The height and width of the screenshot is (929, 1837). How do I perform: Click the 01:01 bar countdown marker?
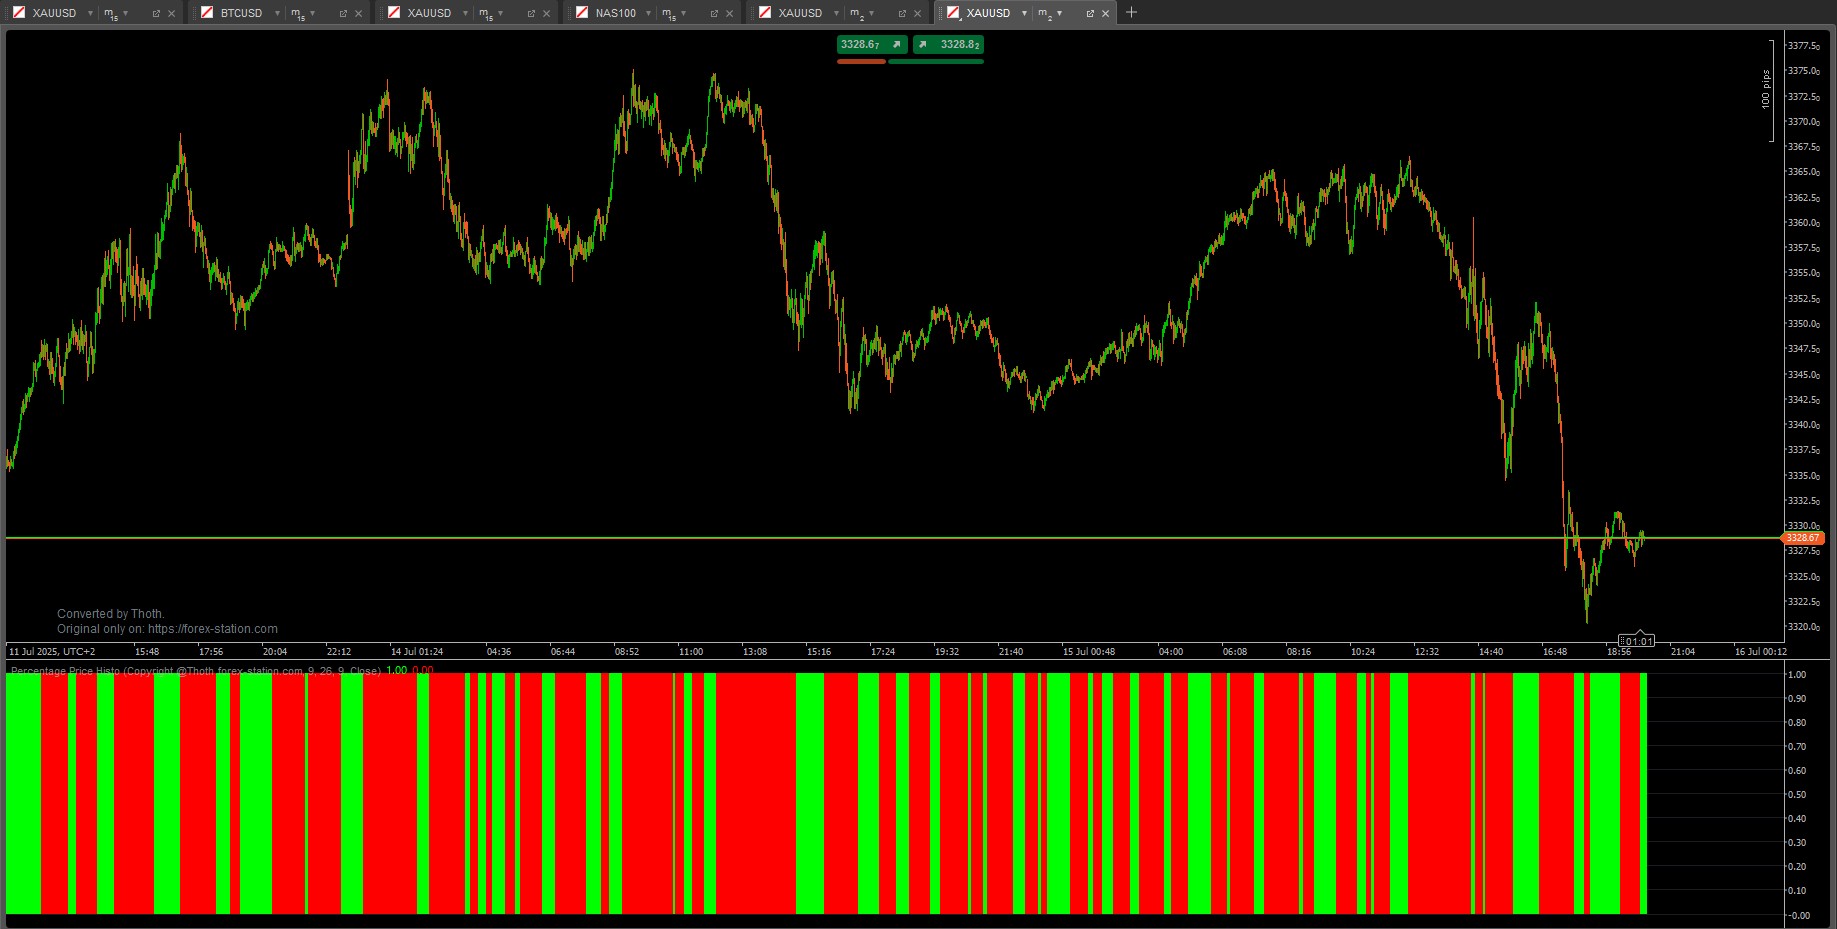point(1636,641)
